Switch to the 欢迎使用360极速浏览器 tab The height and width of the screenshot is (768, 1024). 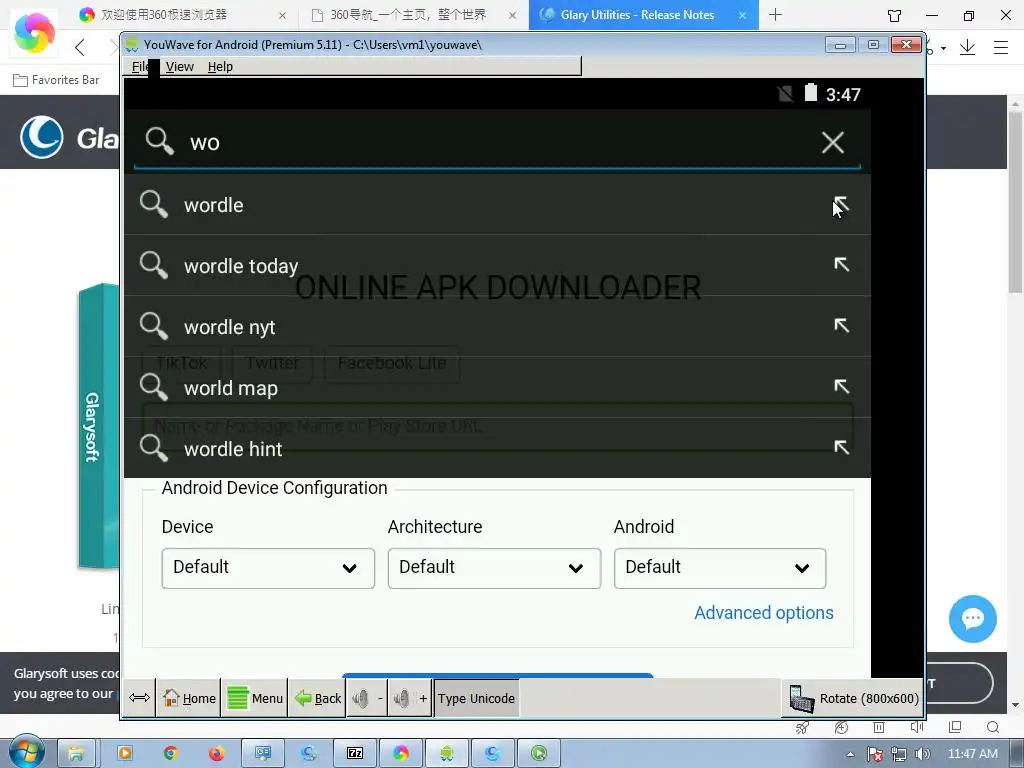click(x=182, y=14)
